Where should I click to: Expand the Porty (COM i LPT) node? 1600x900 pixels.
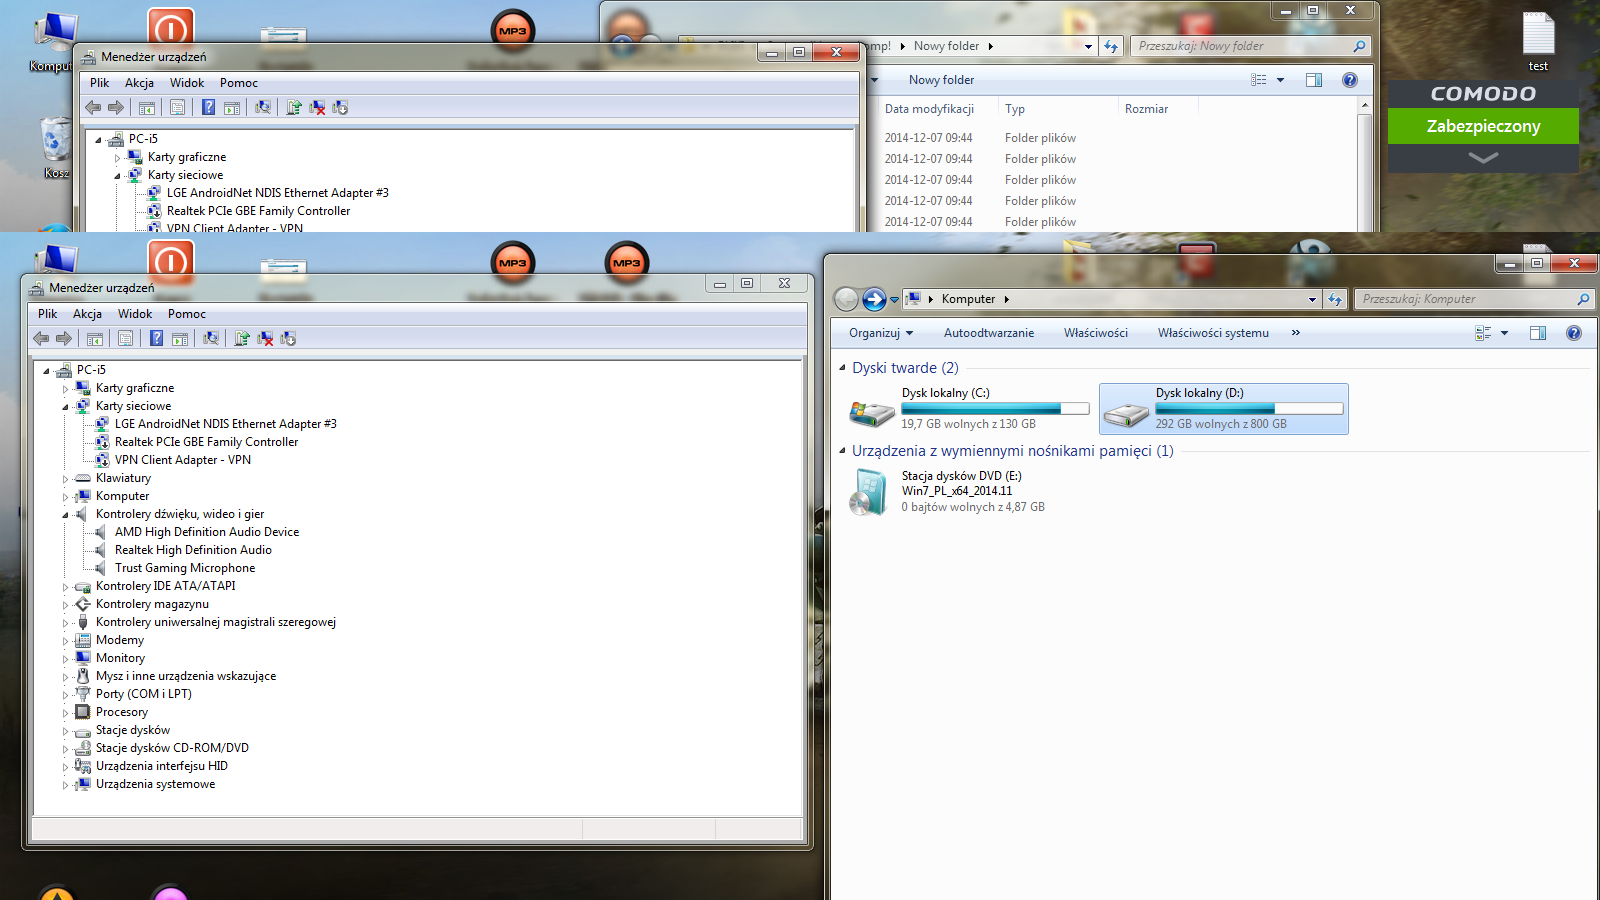point(66,695)
